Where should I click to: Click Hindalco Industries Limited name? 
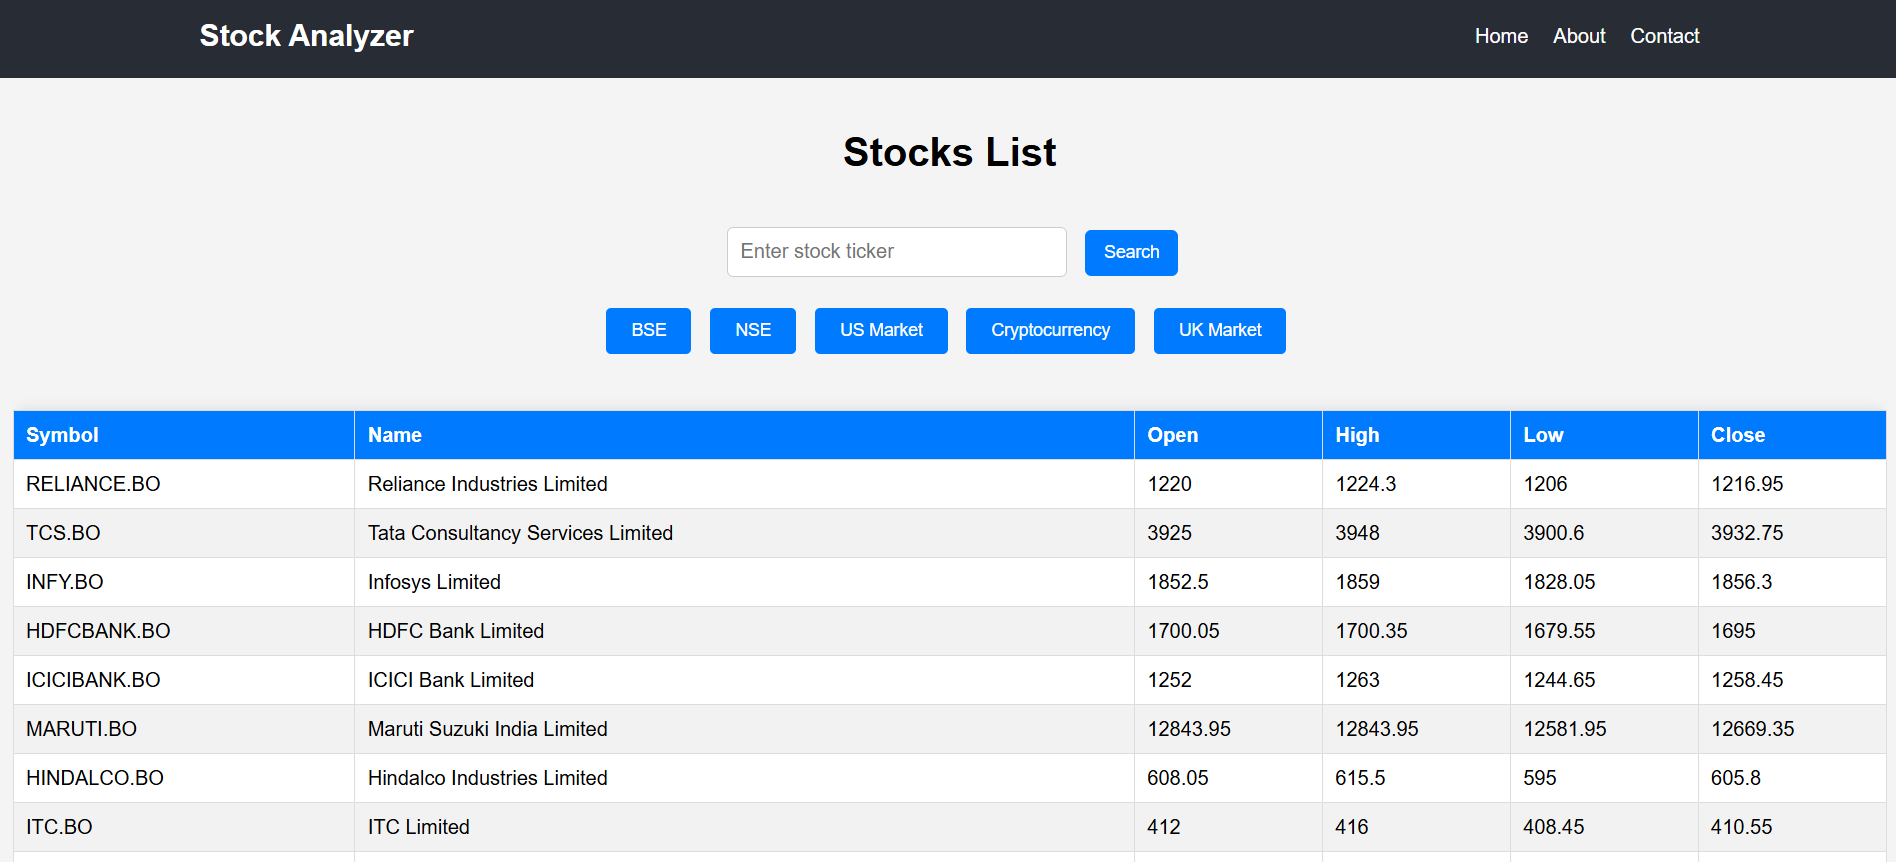488,778
